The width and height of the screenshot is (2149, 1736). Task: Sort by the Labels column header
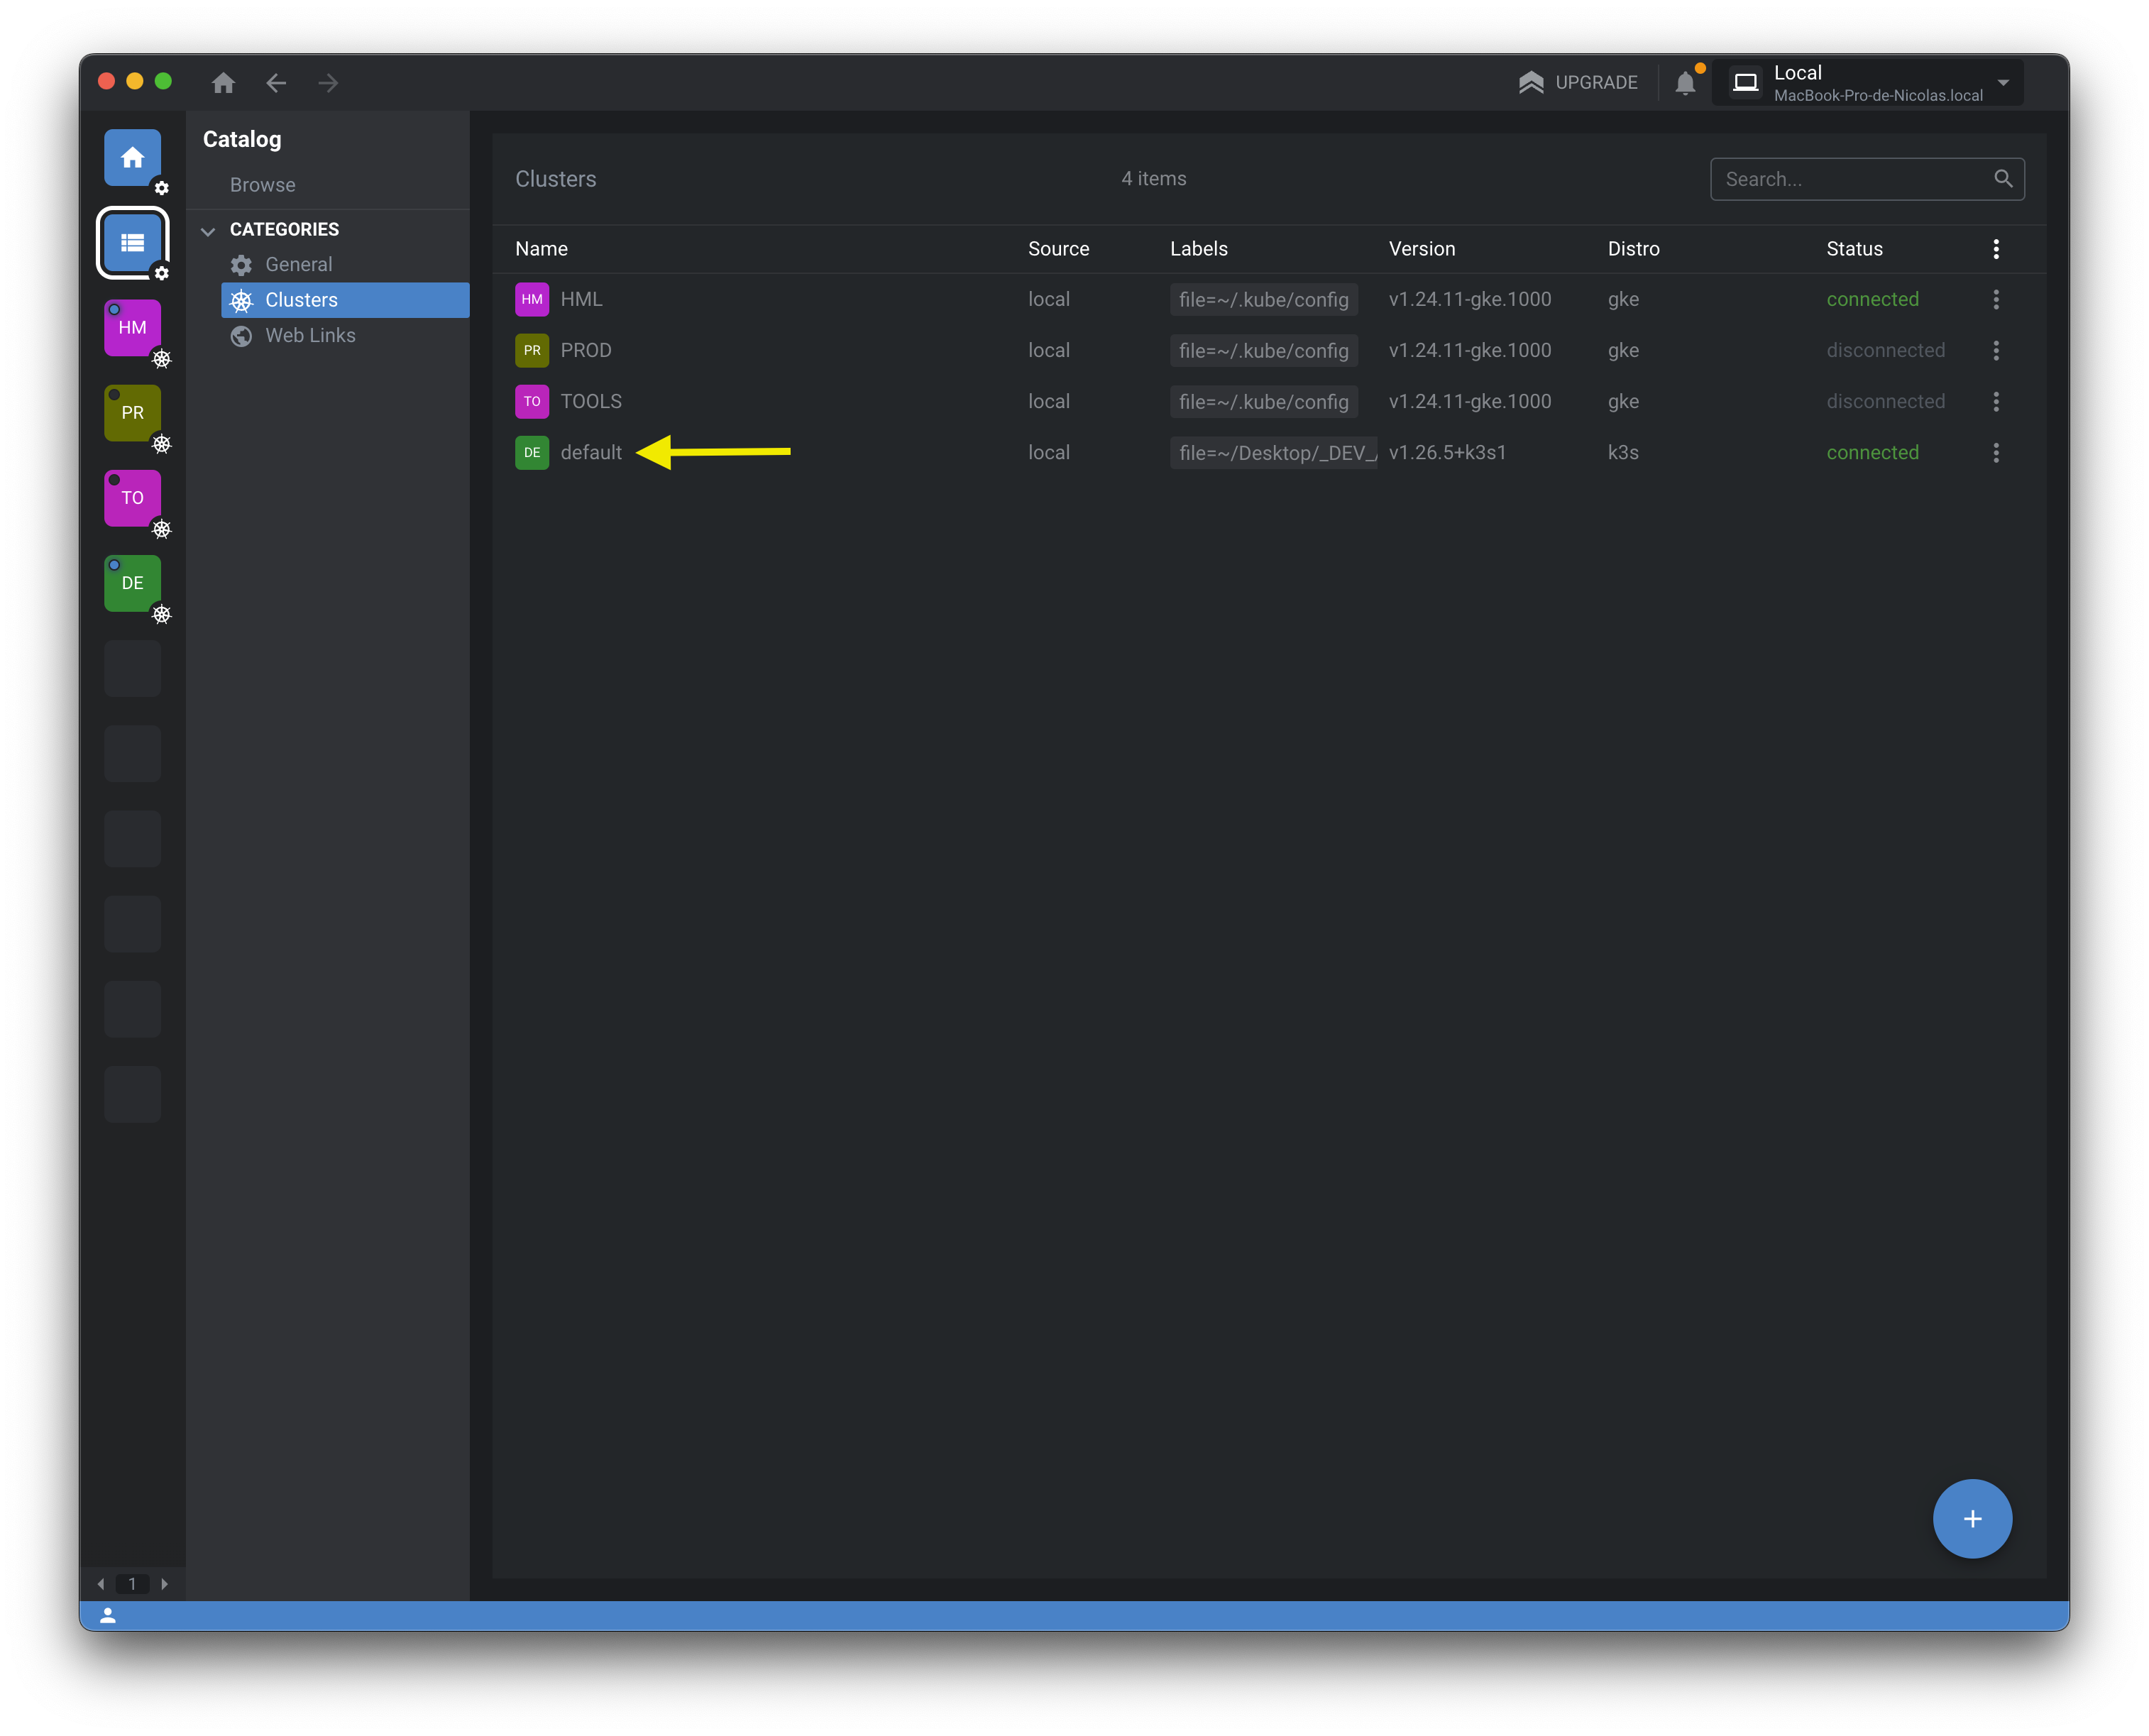tap(1198, 249)
